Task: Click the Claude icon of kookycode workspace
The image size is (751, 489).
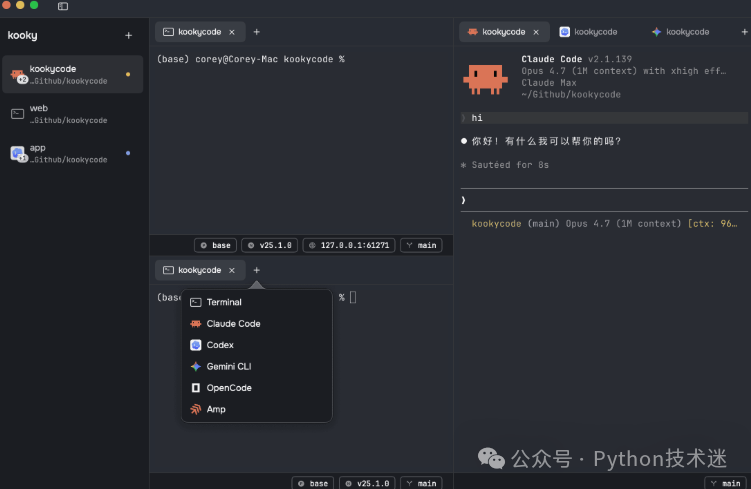Action: 18,75
